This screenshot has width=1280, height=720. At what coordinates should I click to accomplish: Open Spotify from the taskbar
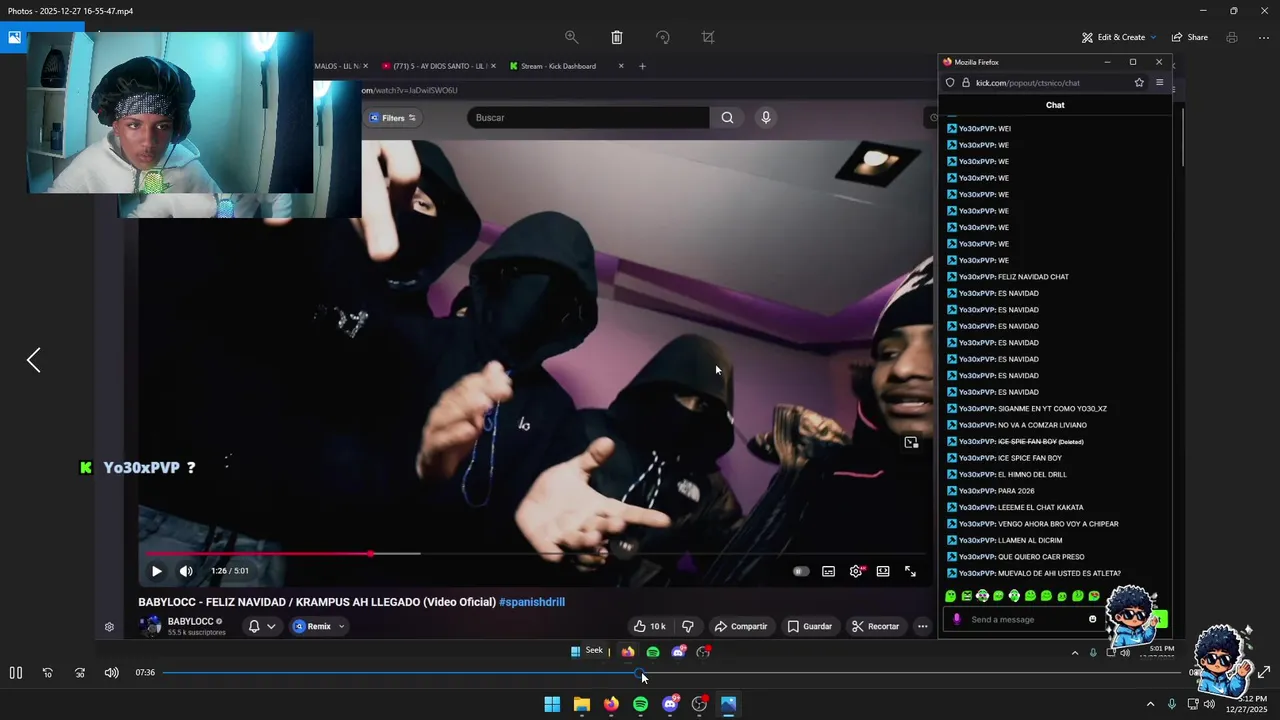click(640, 704)
